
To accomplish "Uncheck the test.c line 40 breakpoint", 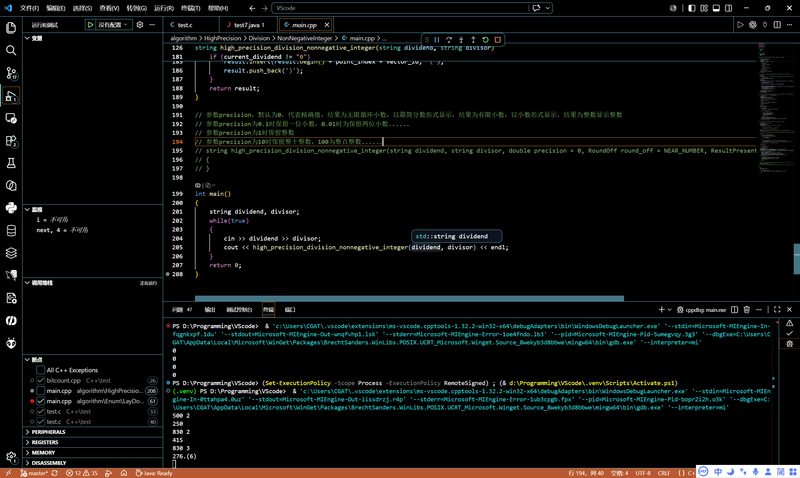I will [40, 422].
